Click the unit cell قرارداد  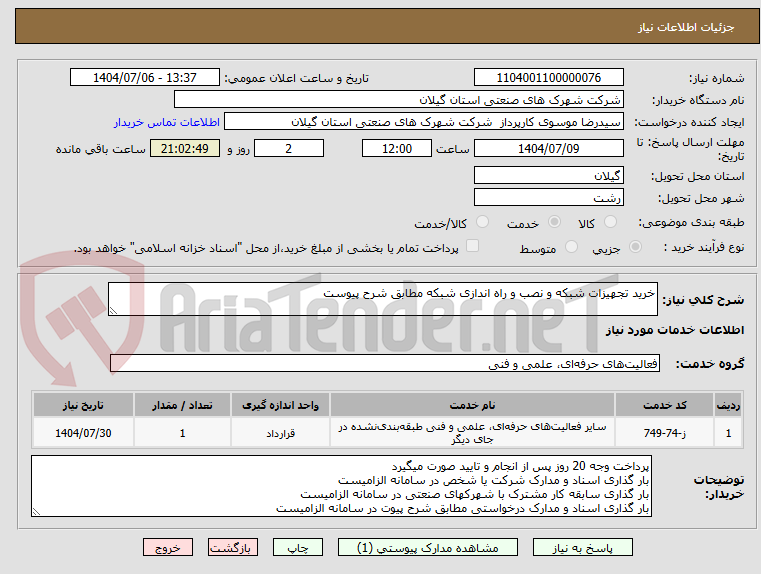pyautogui.click(x=281, y=433)
